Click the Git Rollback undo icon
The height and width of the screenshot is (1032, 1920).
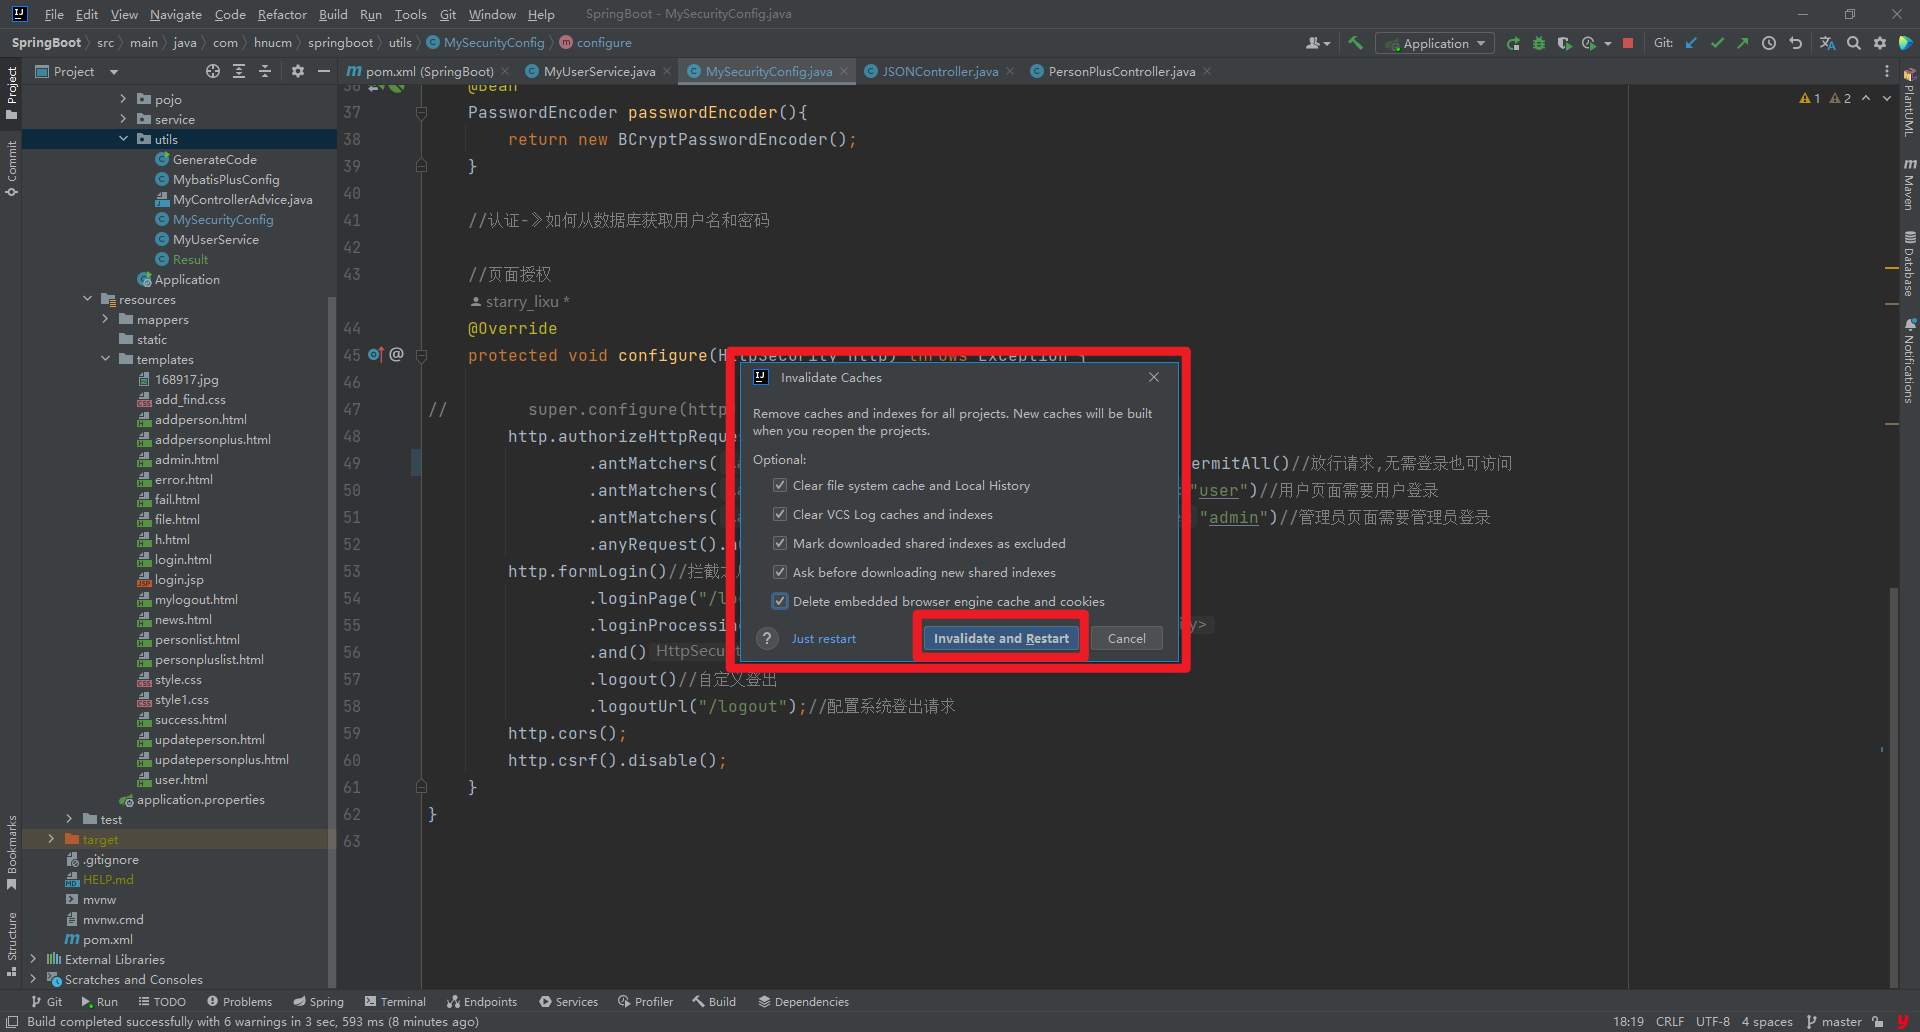1795,43
